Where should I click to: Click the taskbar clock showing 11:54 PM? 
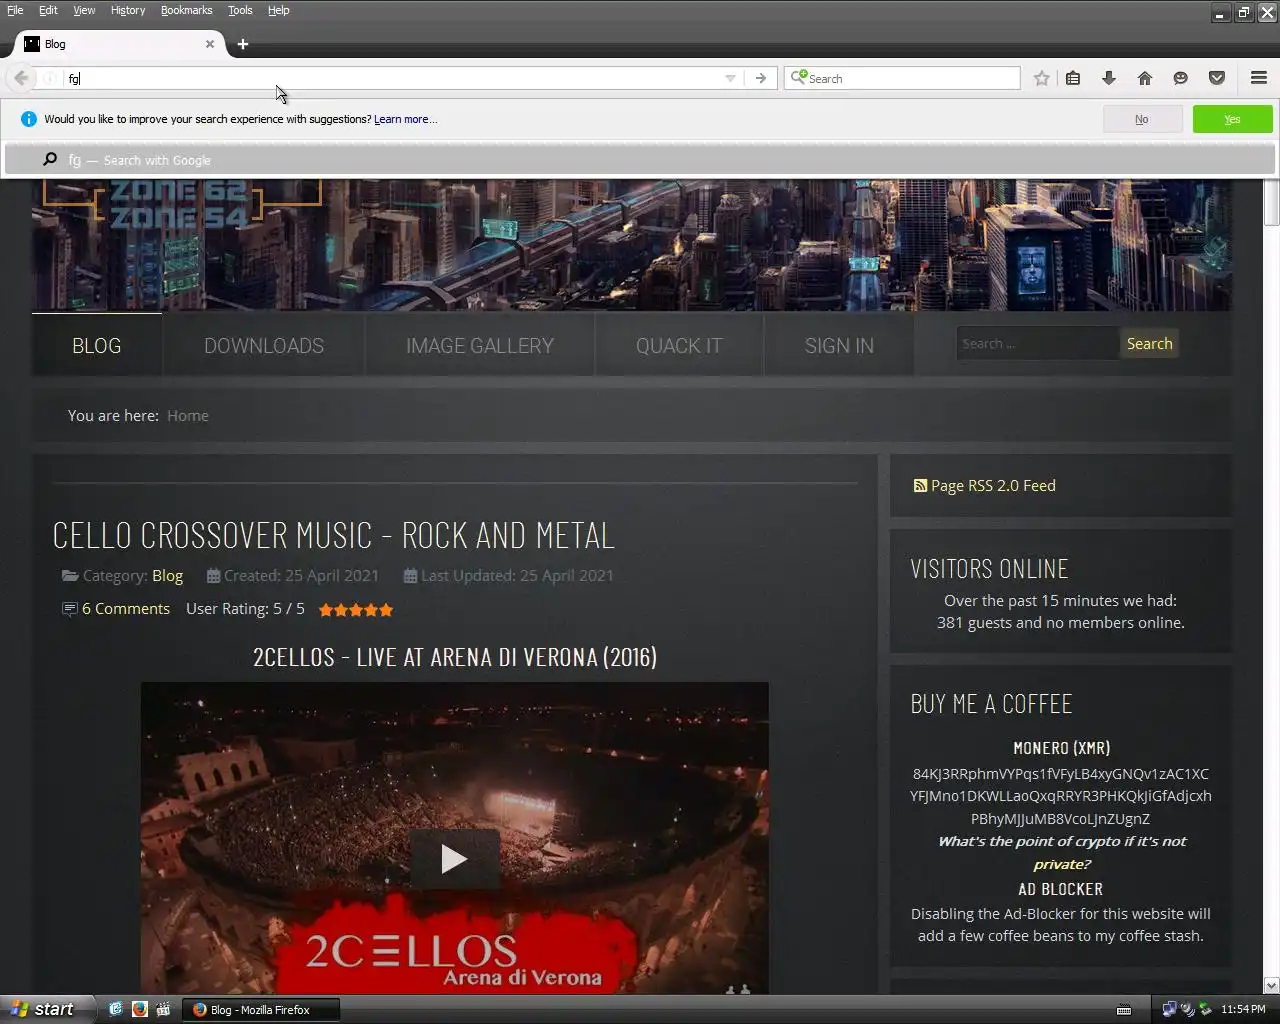(x=1243, y=1010)
